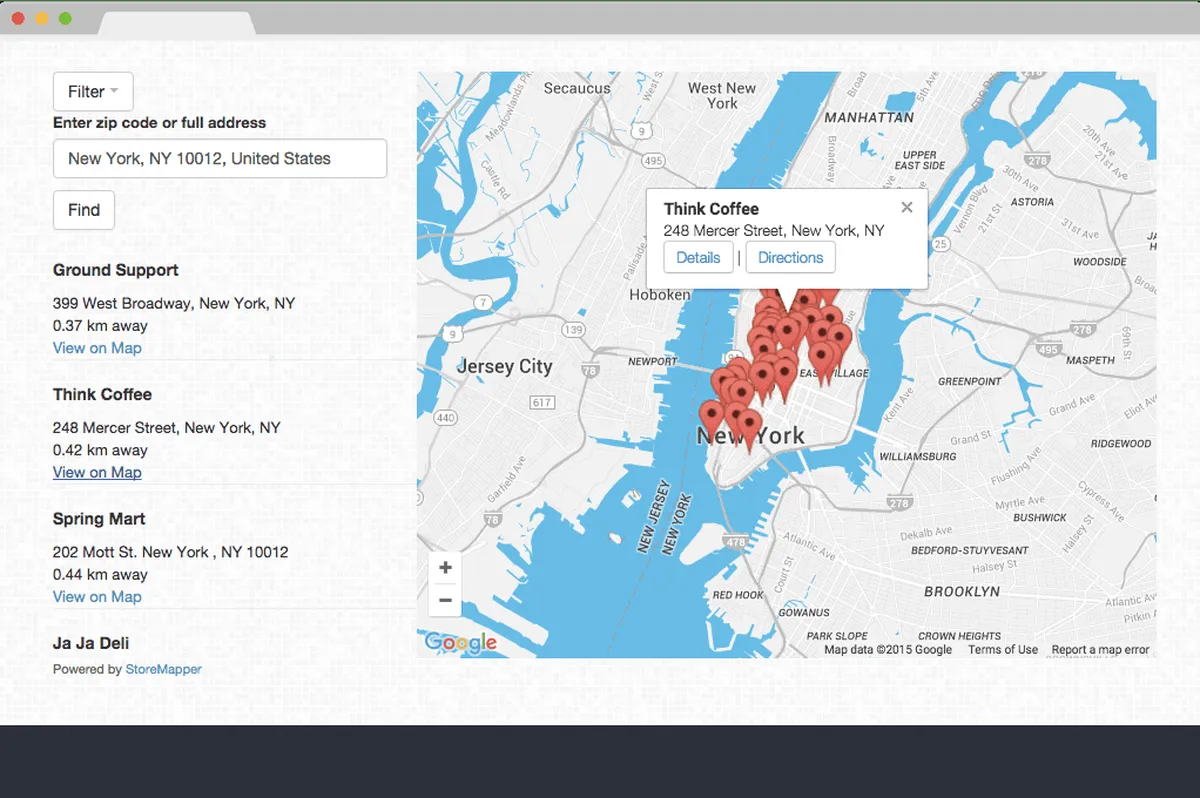Click the Brooklyn map label
Screen dimensions: 1200x798
[x=961, y=592]
